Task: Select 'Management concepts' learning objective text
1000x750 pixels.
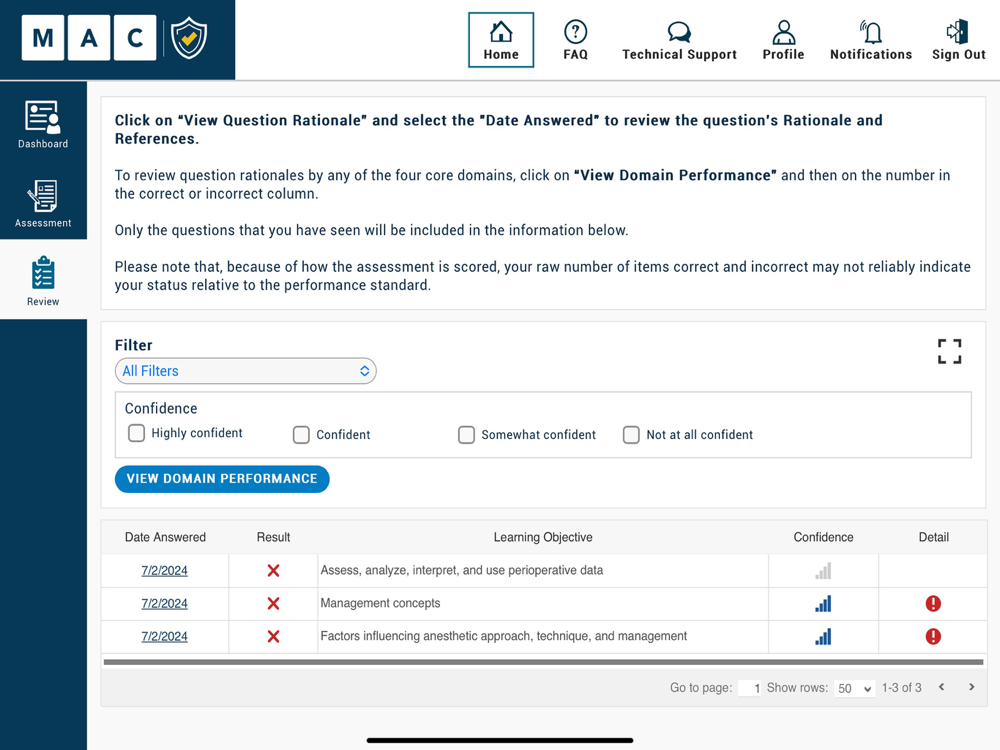Action: pos(380,603)
